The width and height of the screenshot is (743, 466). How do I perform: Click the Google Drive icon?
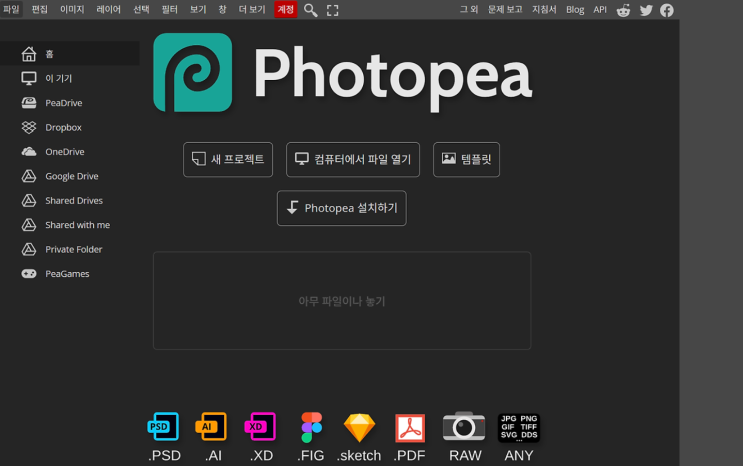click(29, 176)
